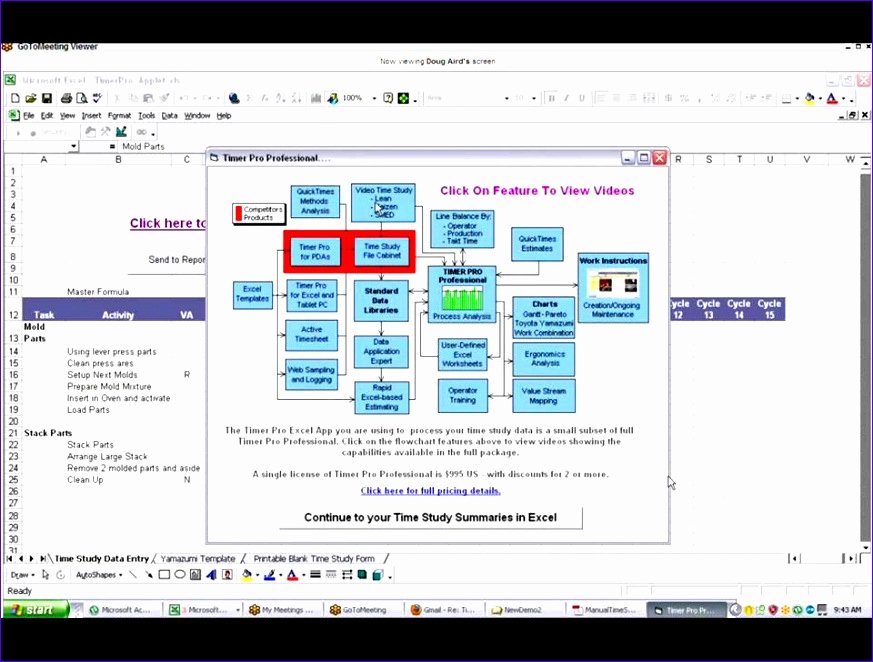Apply the 3-D effect from the Drawing toolbar

click(377, 575)
